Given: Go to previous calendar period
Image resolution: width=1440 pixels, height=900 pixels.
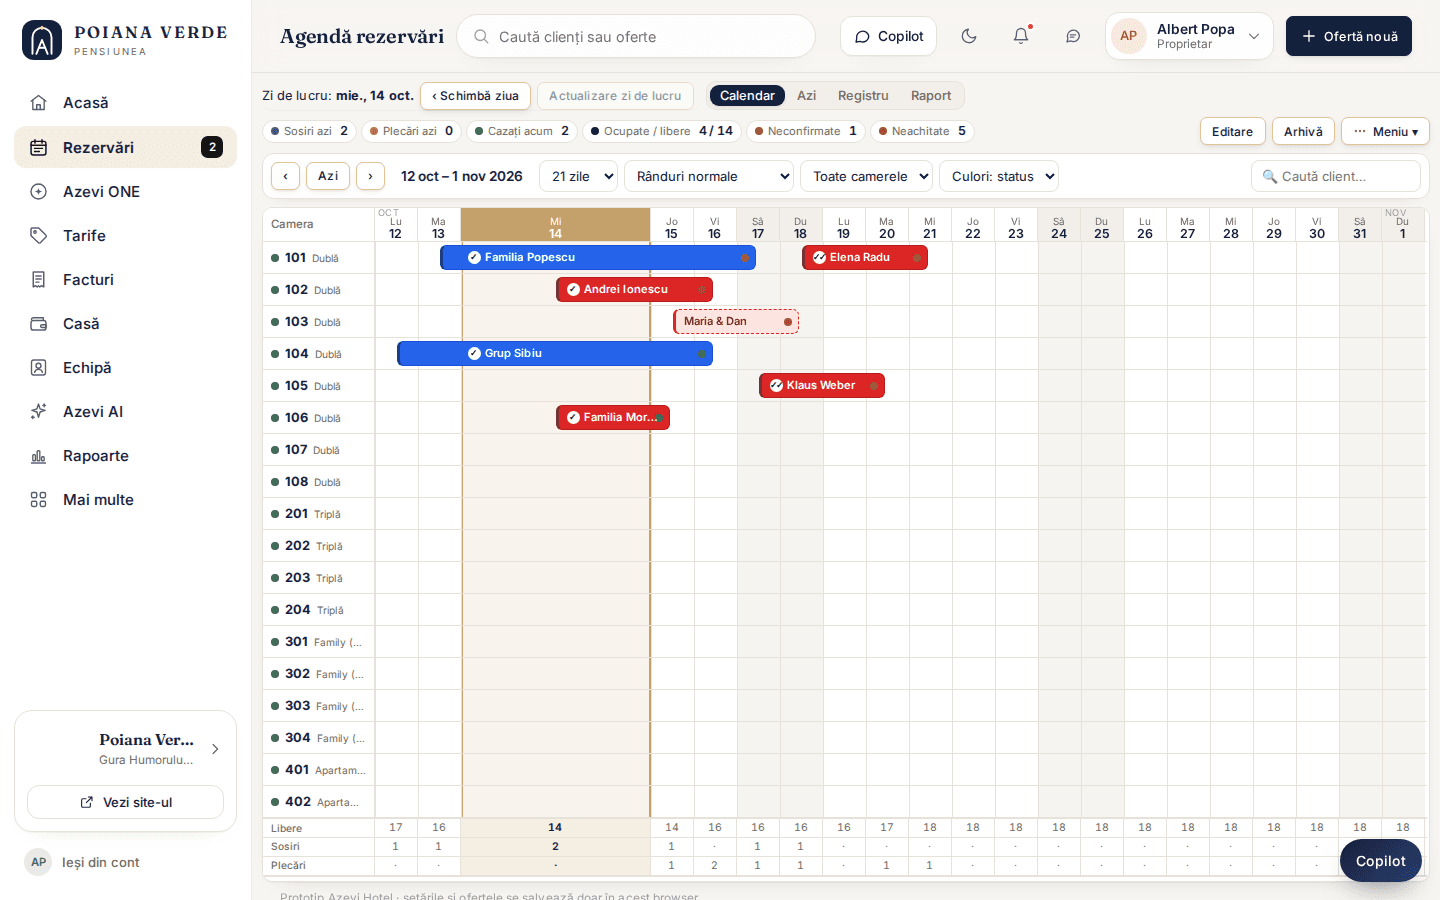Looking at the screenshot, I should point(285,176).
